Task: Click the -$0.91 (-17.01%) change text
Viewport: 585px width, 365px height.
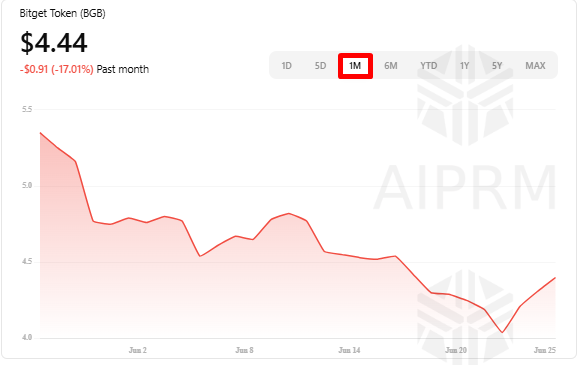Action: tap(56, 69)
